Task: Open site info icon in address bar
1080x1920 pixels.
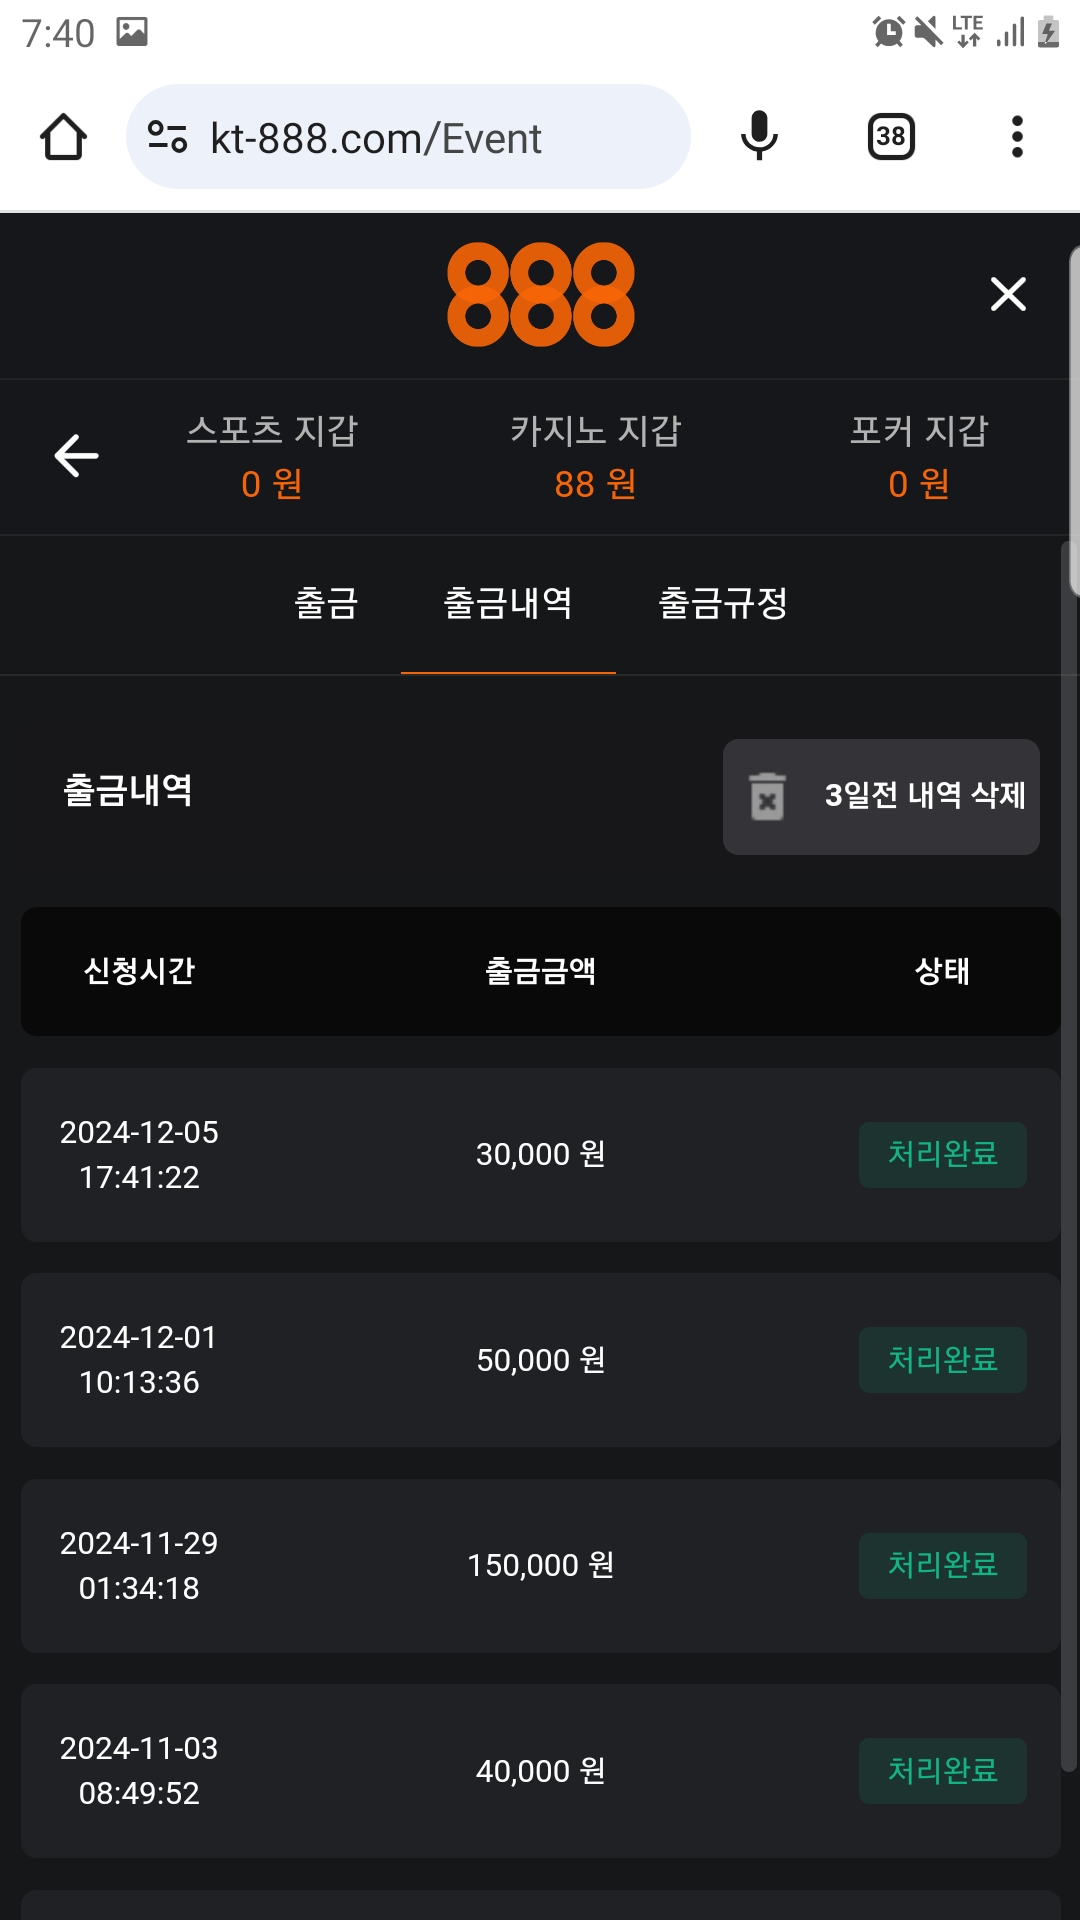Action: coord(167,137)
